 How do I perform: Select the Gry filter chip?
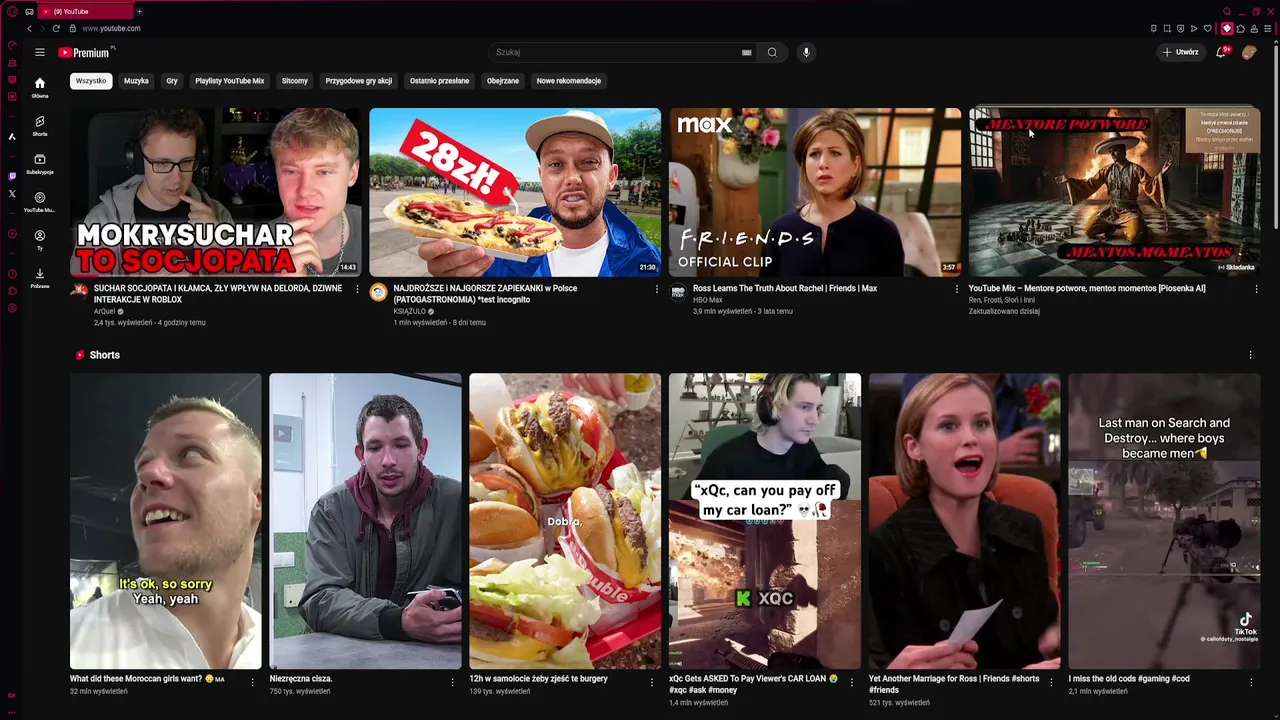click(x=172, y=81)
